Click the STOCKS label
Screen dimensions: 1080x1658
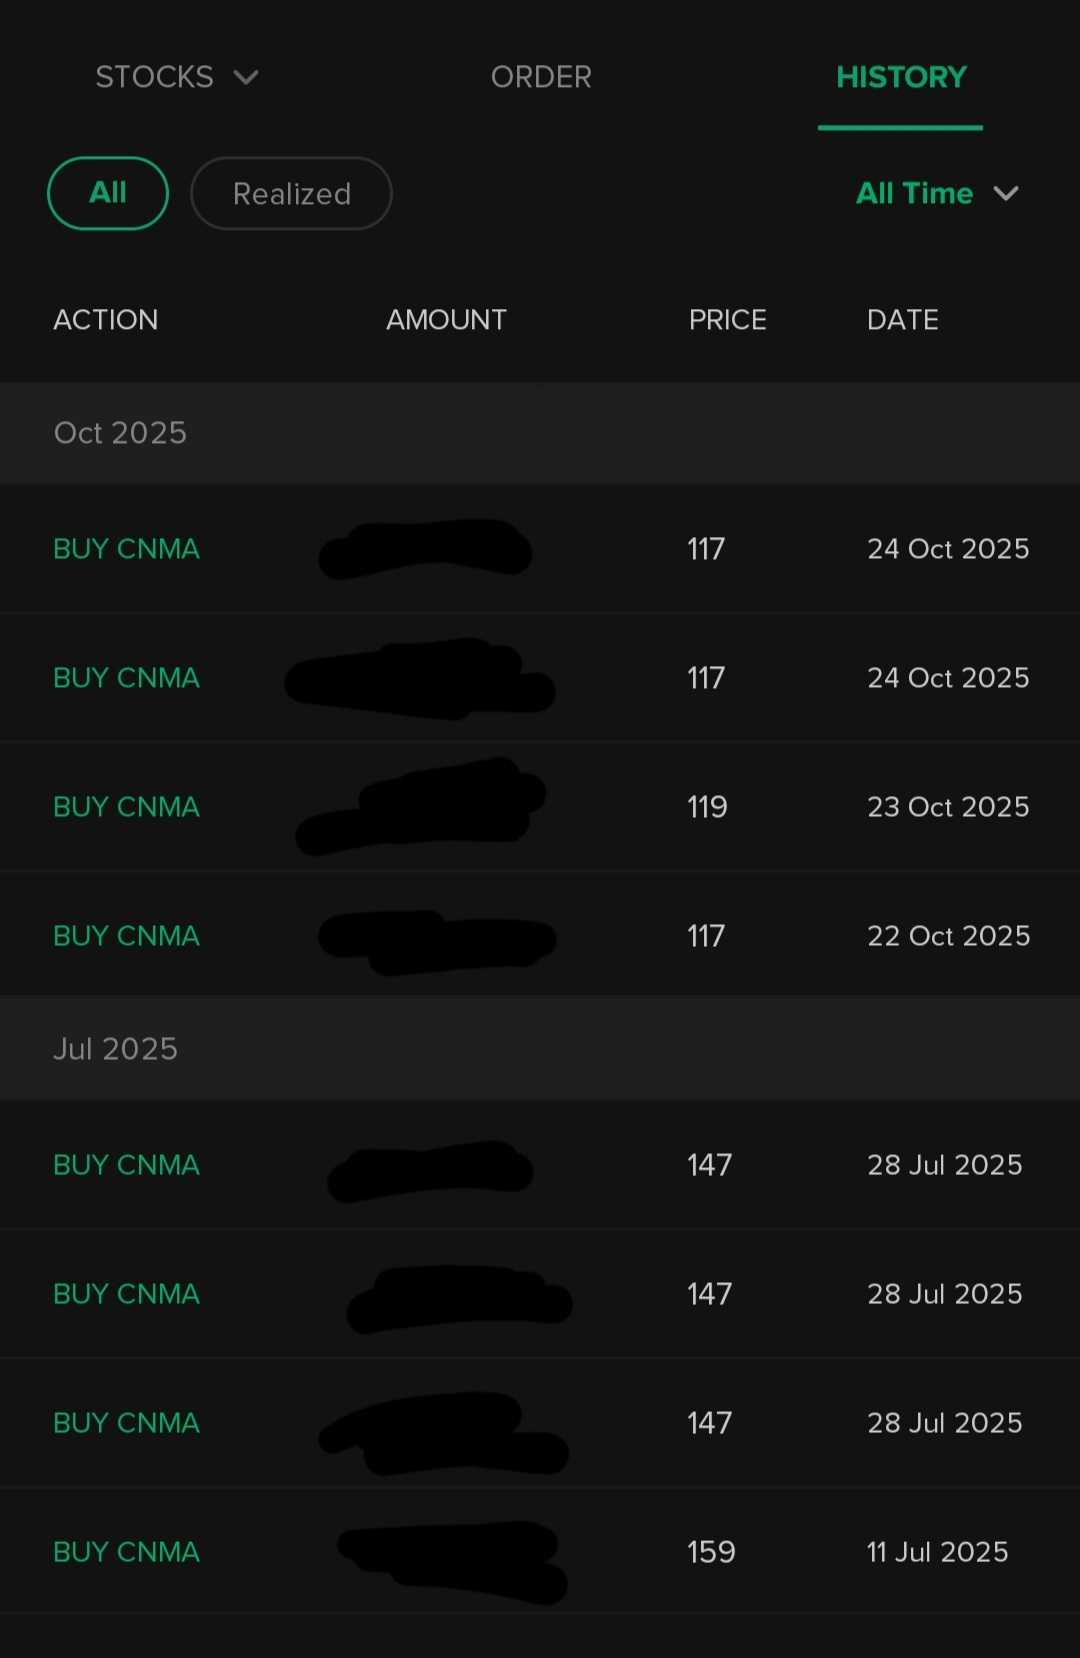154,77
